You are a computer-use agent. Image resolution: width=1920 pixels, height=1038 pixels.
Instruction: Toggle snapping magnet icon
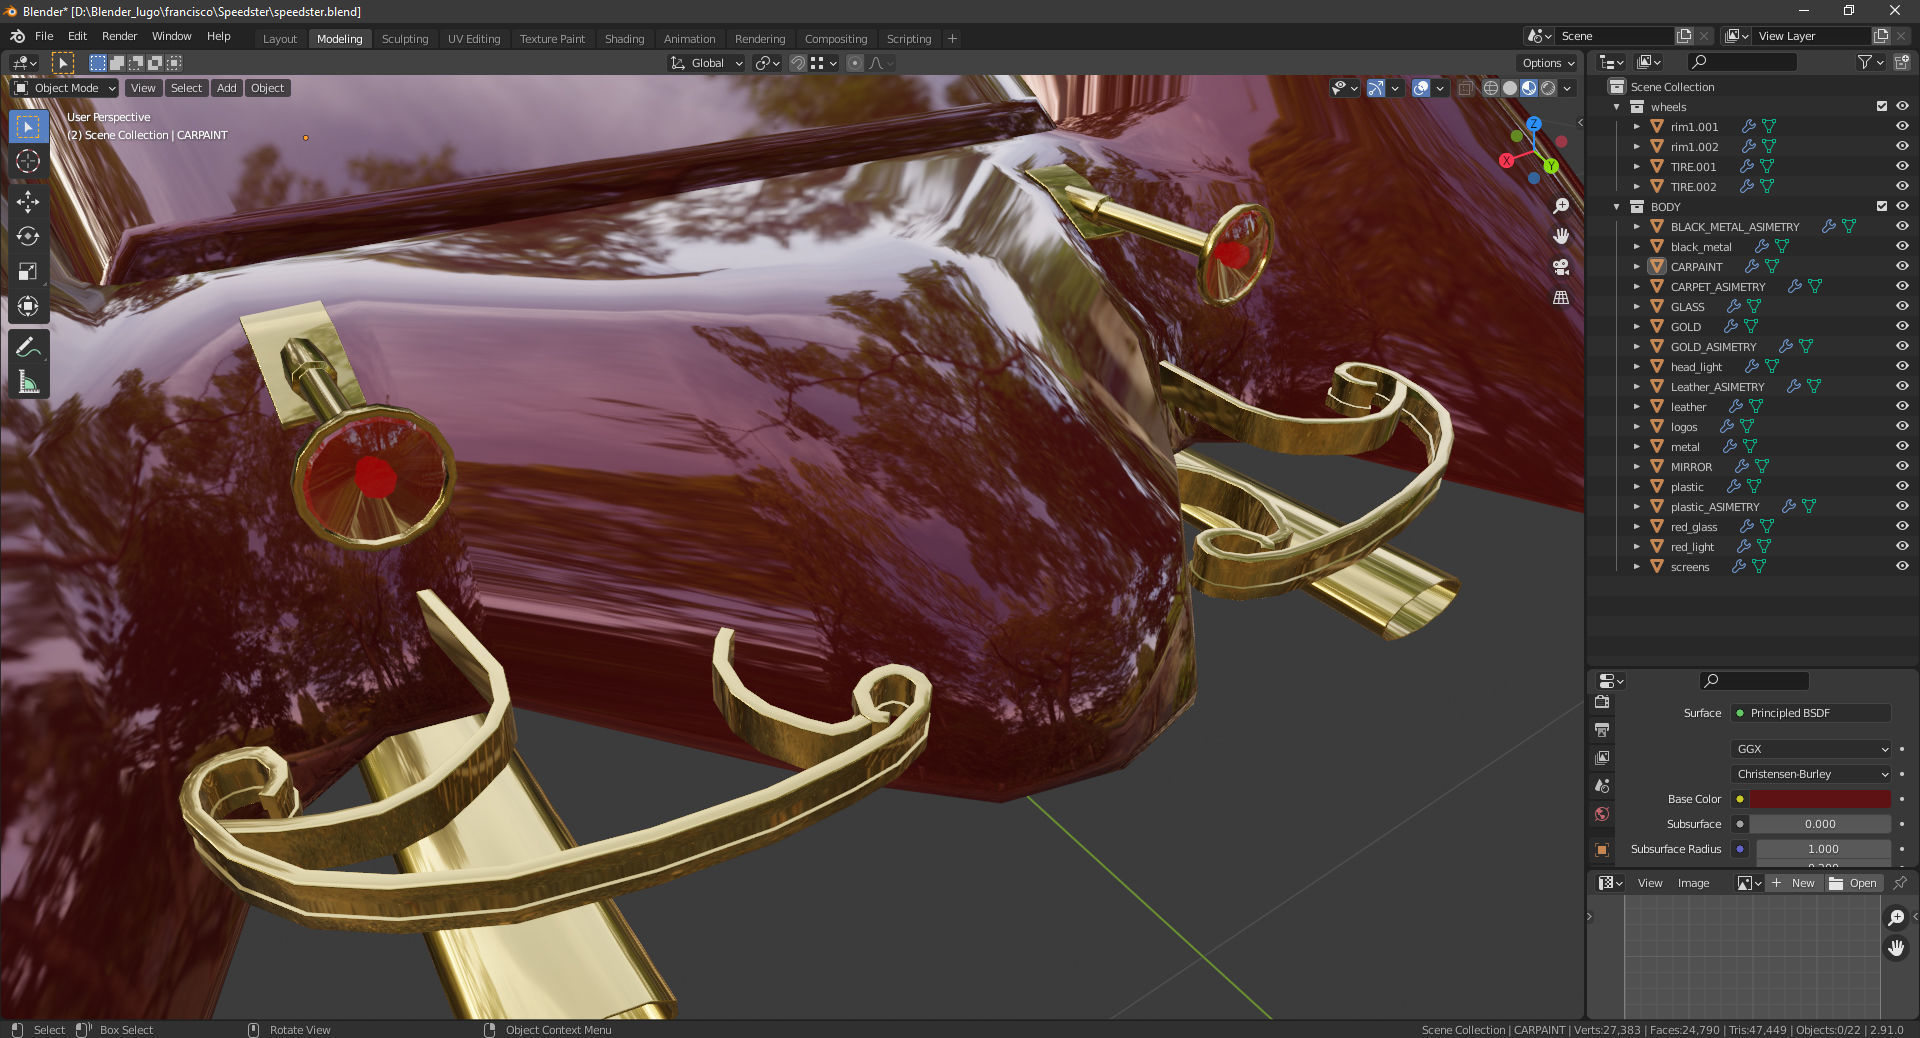point(797,63)
